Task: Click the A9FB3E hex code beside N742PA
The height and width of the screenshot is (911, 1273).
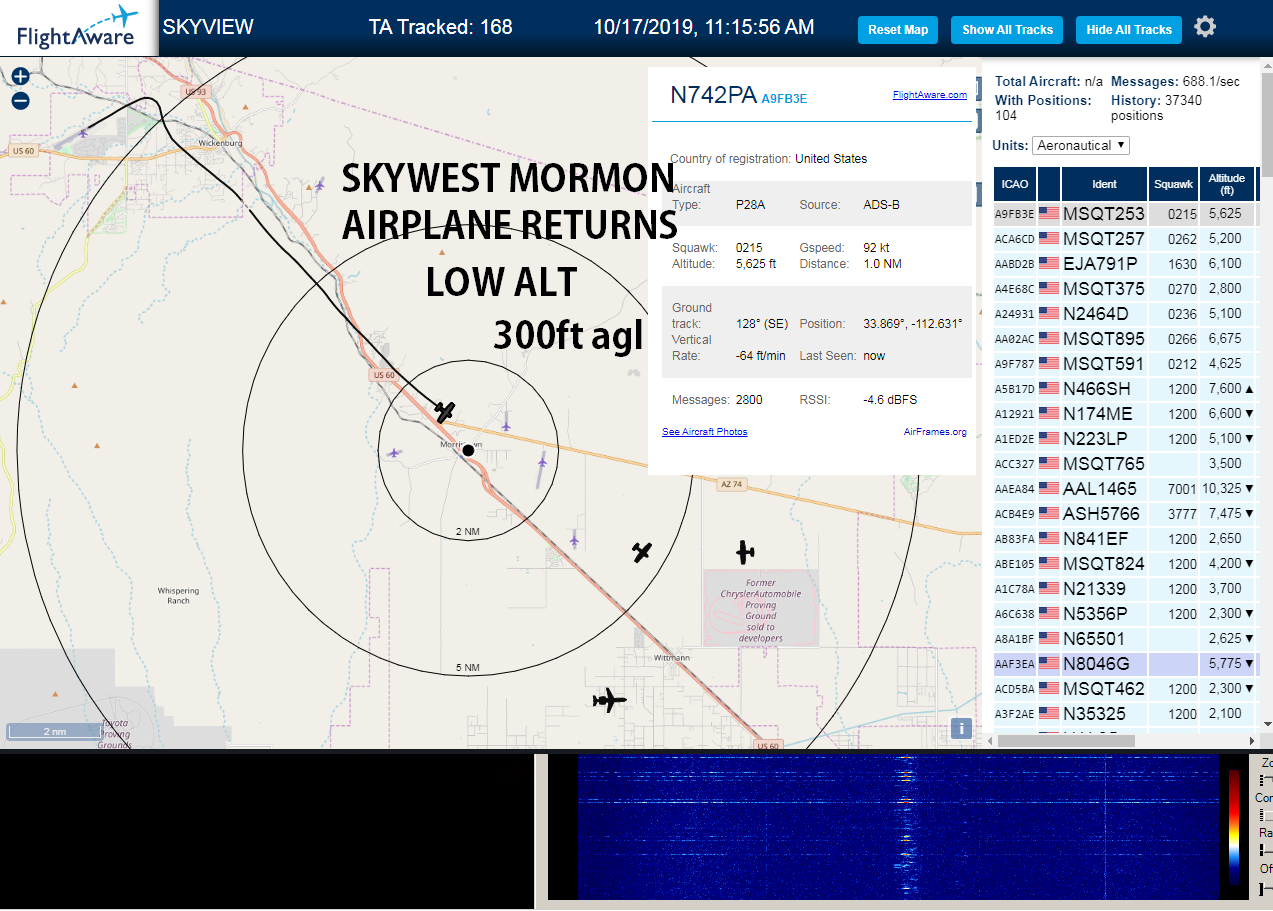Action: [784, 98]
